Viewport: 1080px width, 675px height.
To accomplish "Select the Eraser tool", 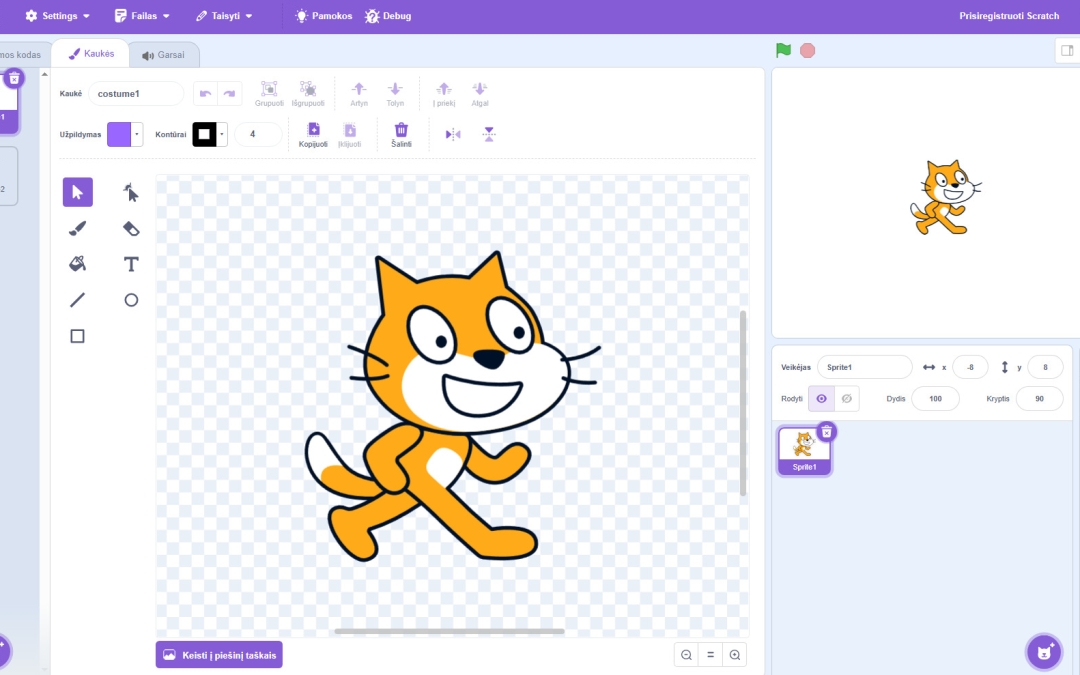I will coord(131,228).
